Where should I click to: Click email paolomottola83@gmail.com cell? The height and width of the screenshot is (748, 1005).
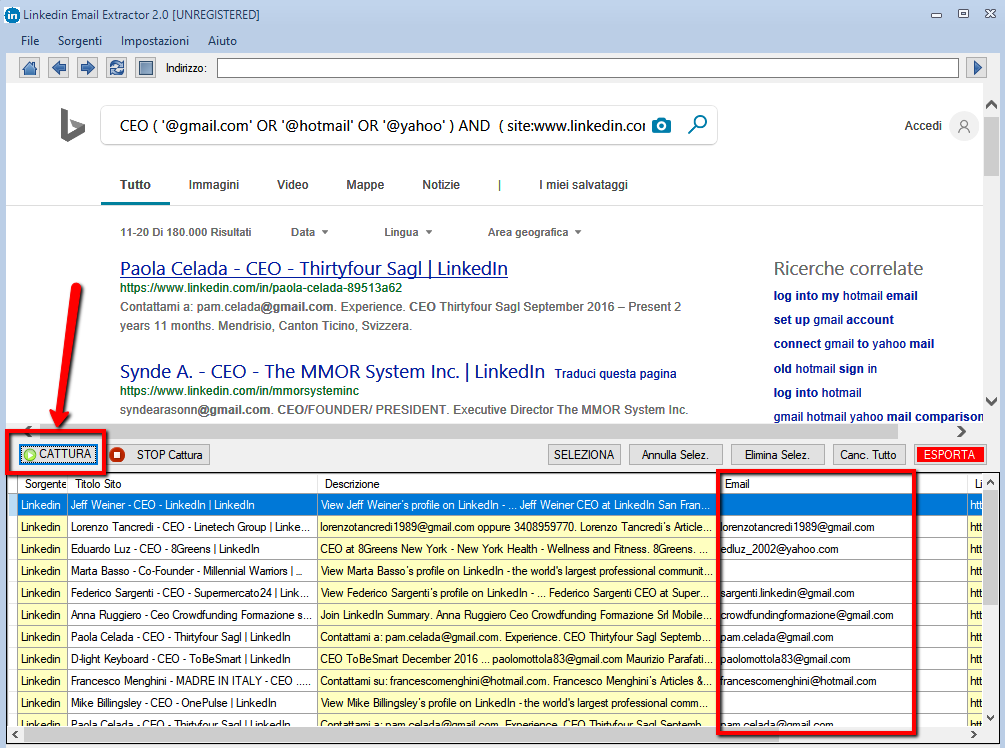tap(843, 659)
